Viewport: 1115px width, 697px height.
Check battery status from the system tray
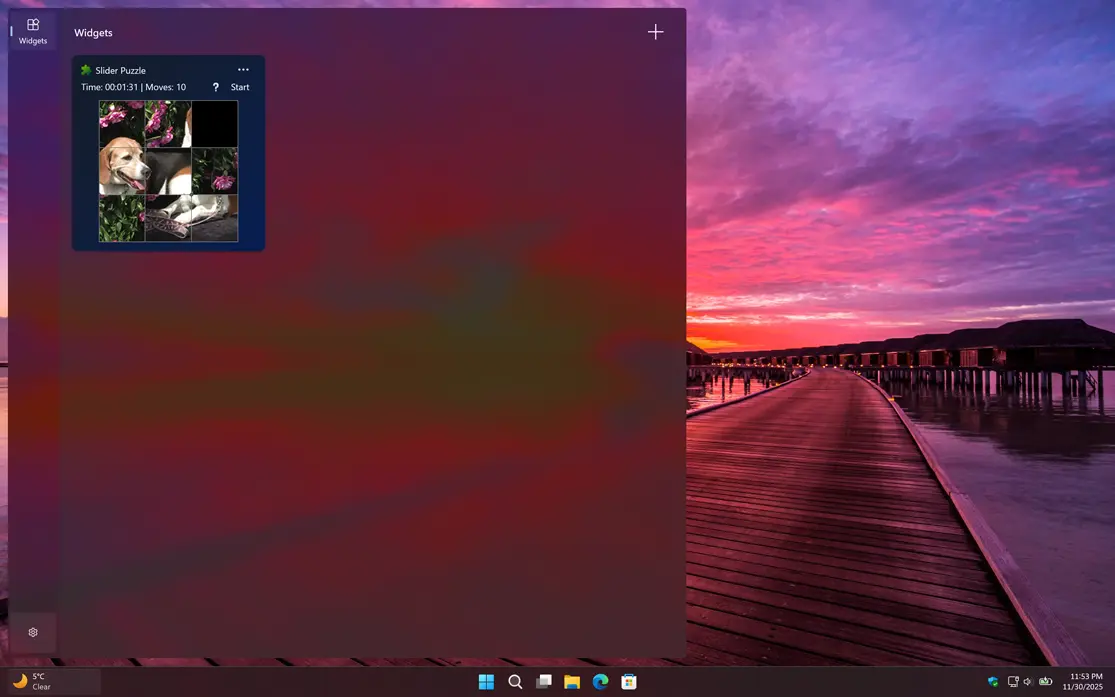click(1043, 681)
